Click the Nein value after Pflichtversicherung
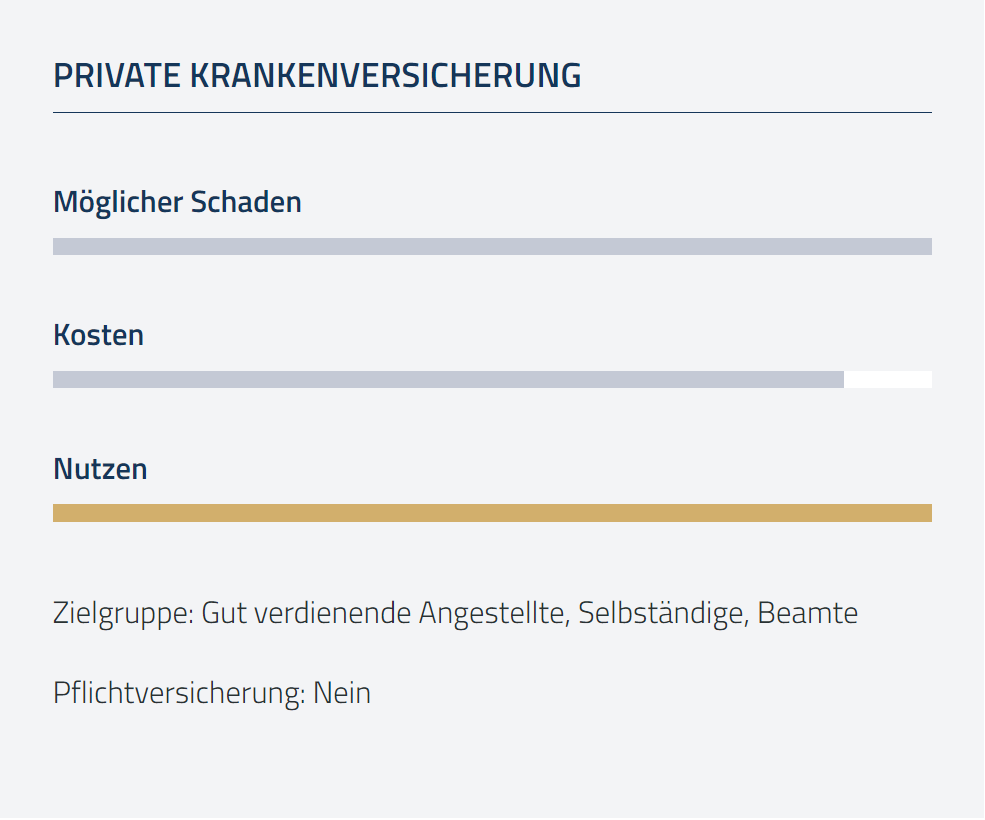This screenshot has height=820, width=985. 342,694
